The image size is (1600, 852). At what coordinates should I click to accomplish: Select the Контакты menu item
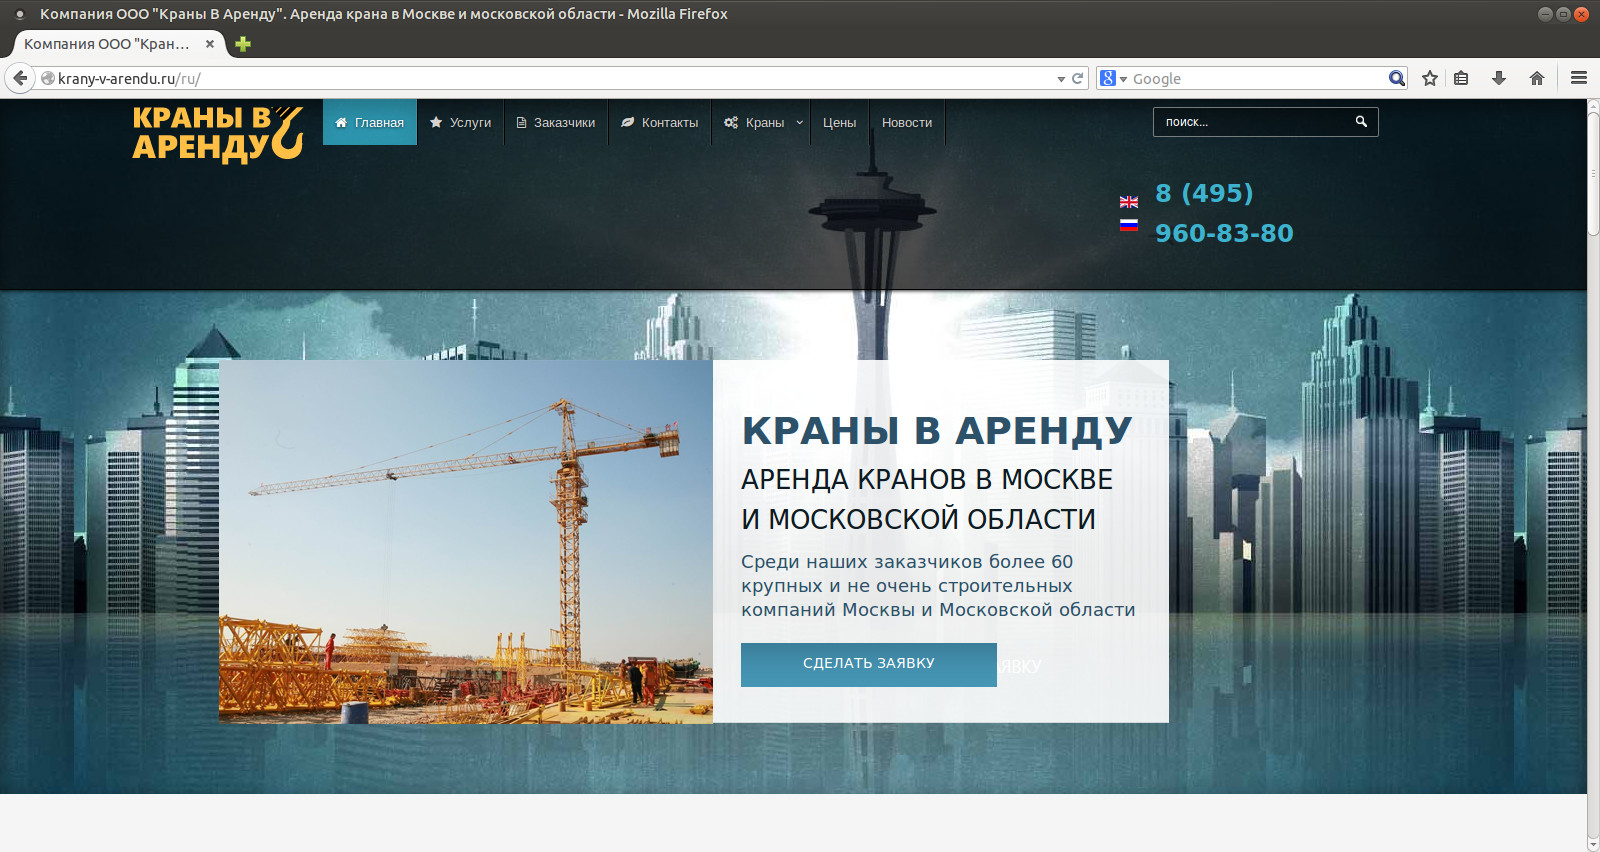pos(660,122)
